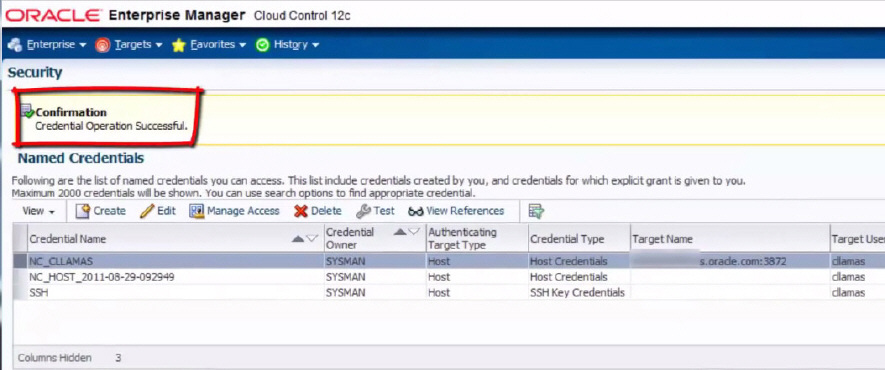Click SYSMAN owner in NC_CLLAMAS row
This screenshot has width=885, height=370.
[345, 262]
